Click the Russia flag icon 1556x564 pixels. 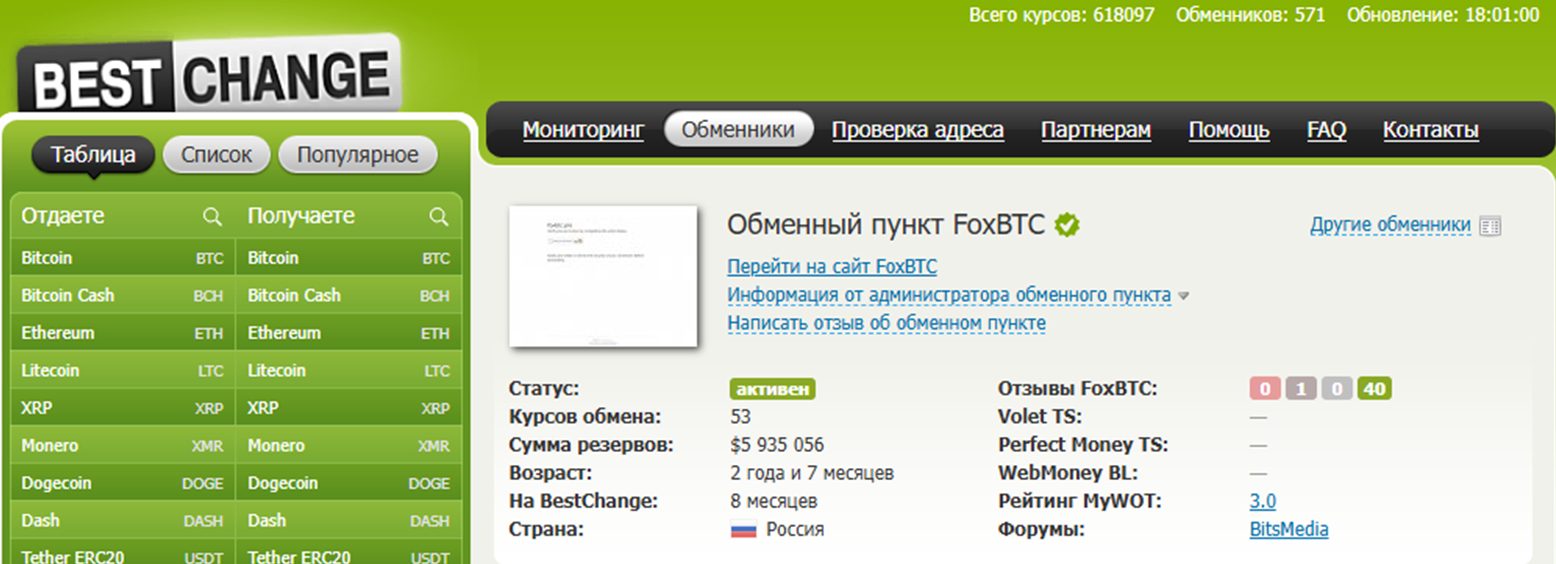pyautogui.click(x=743, y=530)
